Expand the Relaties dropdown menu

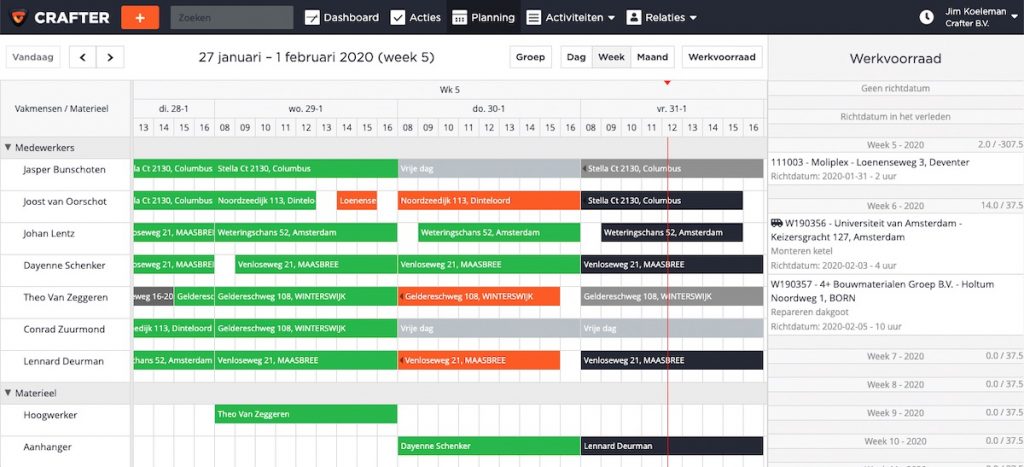point(693,18)
